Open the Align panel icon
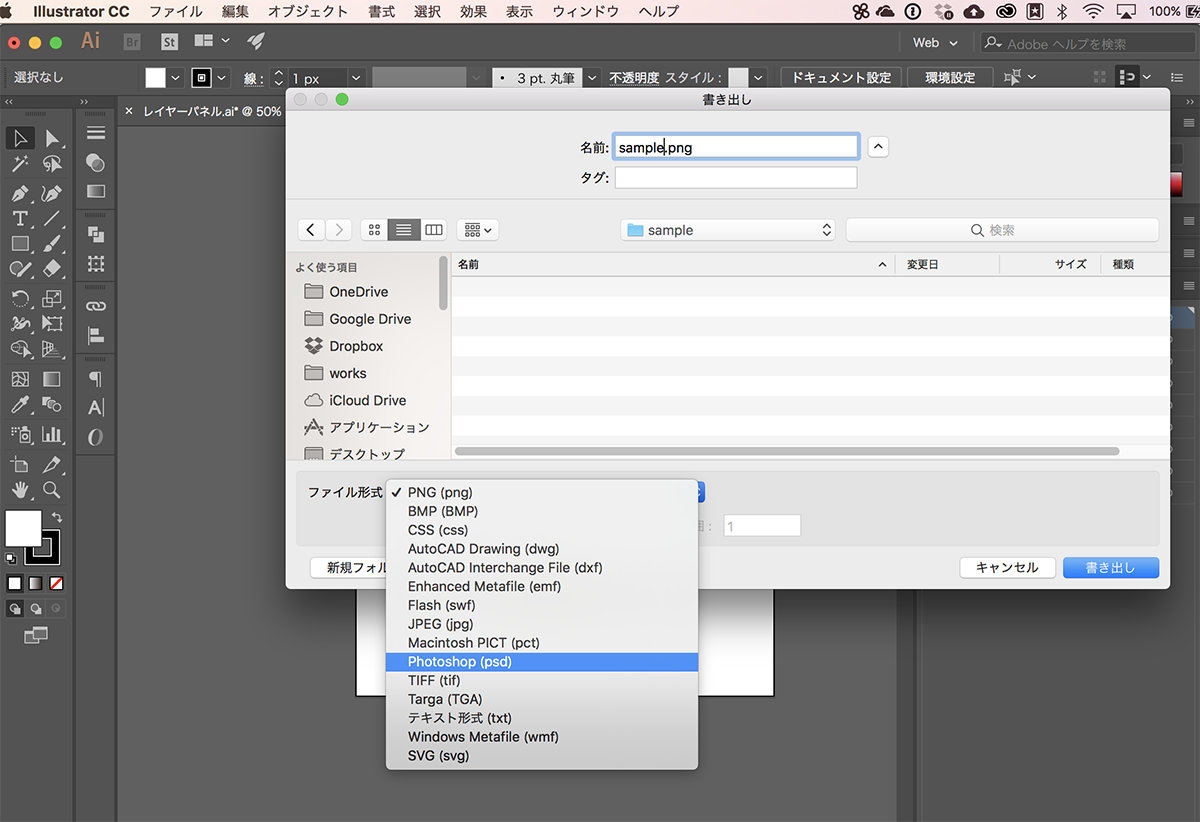1200x822 pixels. tap(96, 335)
